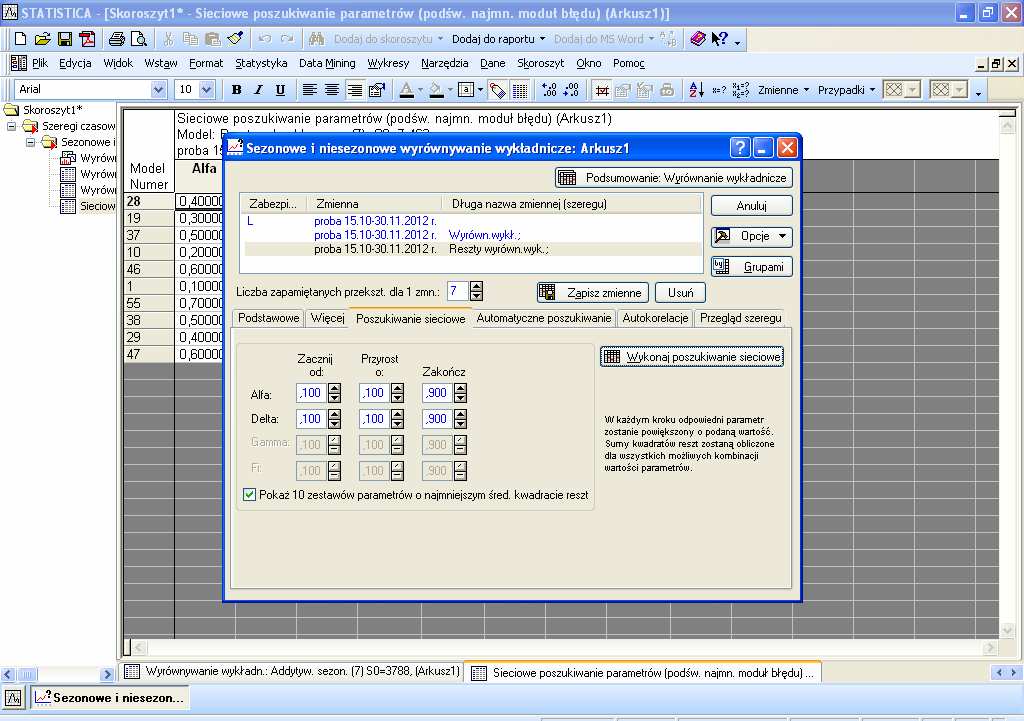Click increase decimal places icon
This screenshot has width=1024, height=721.
pos(549,90)
